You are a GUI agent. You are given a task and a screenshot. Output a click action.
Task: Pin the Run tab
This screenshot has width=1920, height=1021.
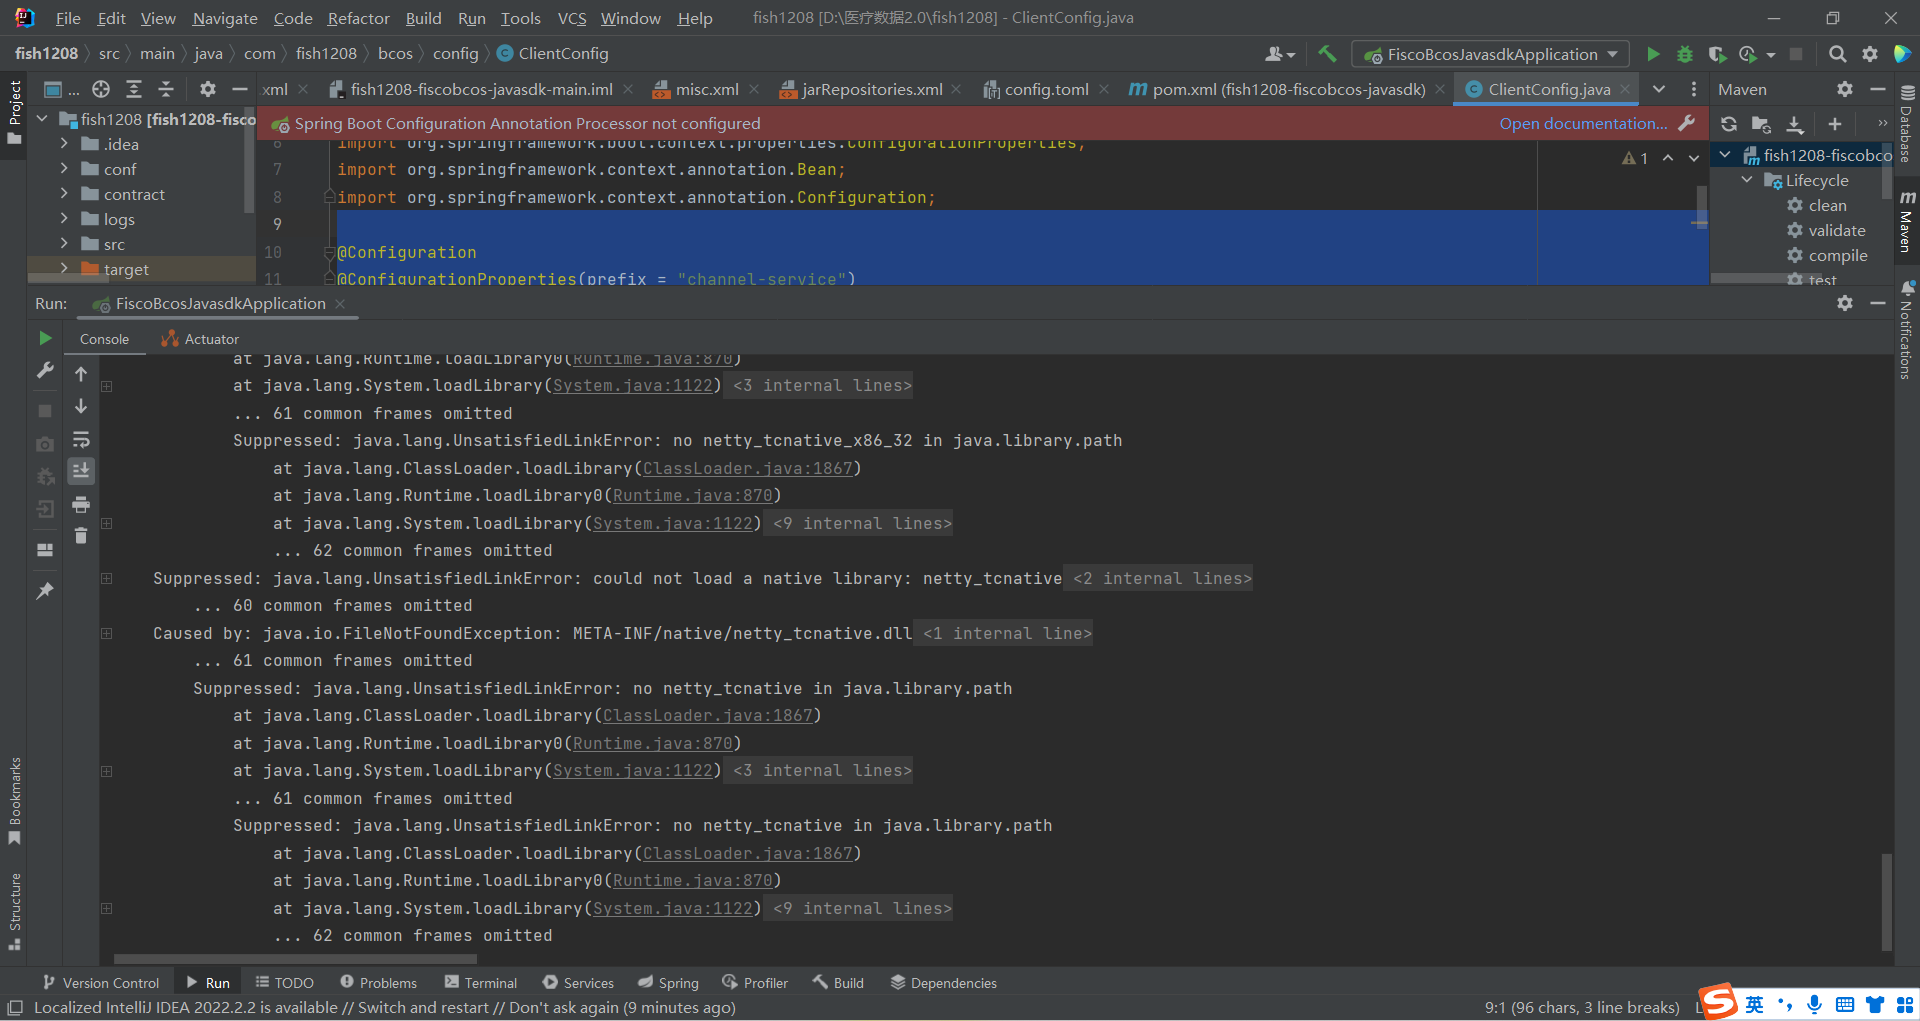(45, 591)
